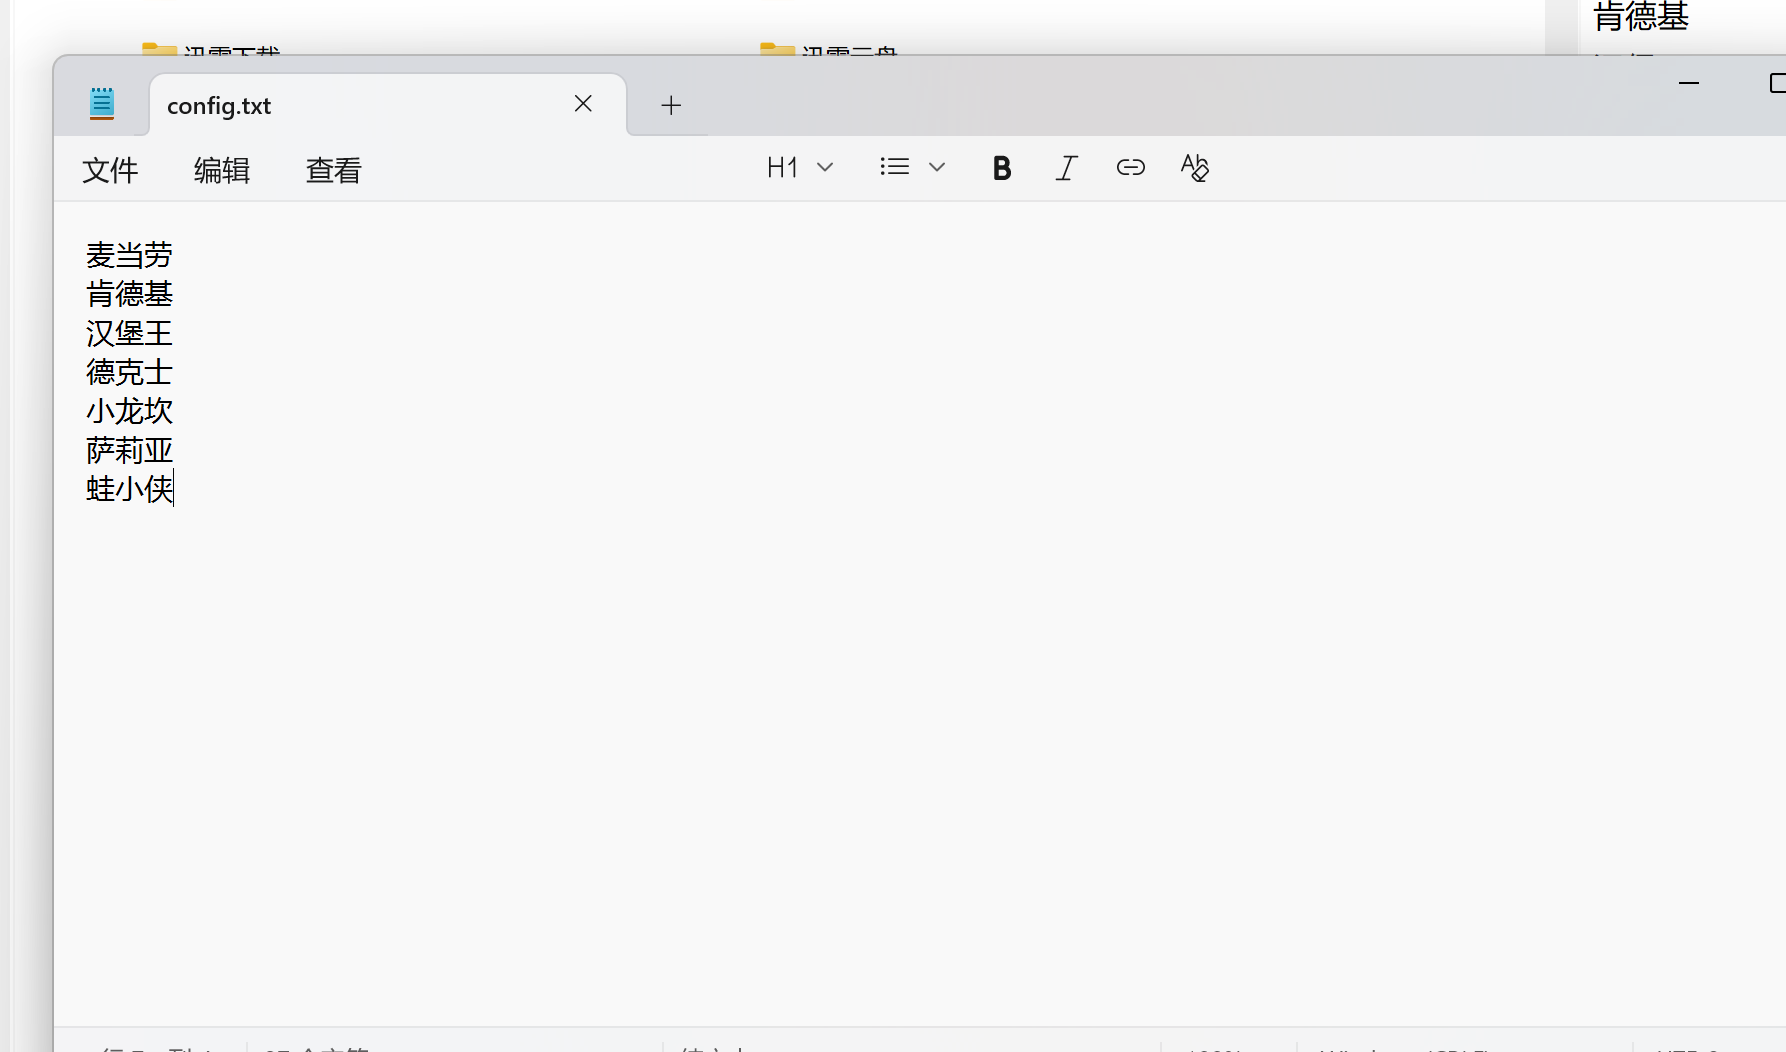Expand the list style dropdown arrow
The width and height of the screenshot is (1786, 1052).
[937, 167]
